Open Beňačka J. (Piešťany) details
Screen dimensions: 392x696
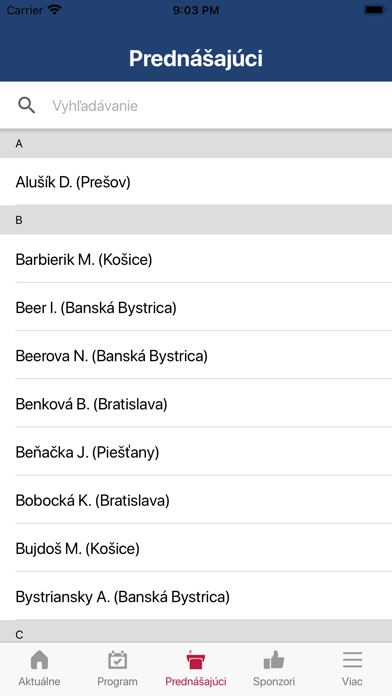coord(196,452)
